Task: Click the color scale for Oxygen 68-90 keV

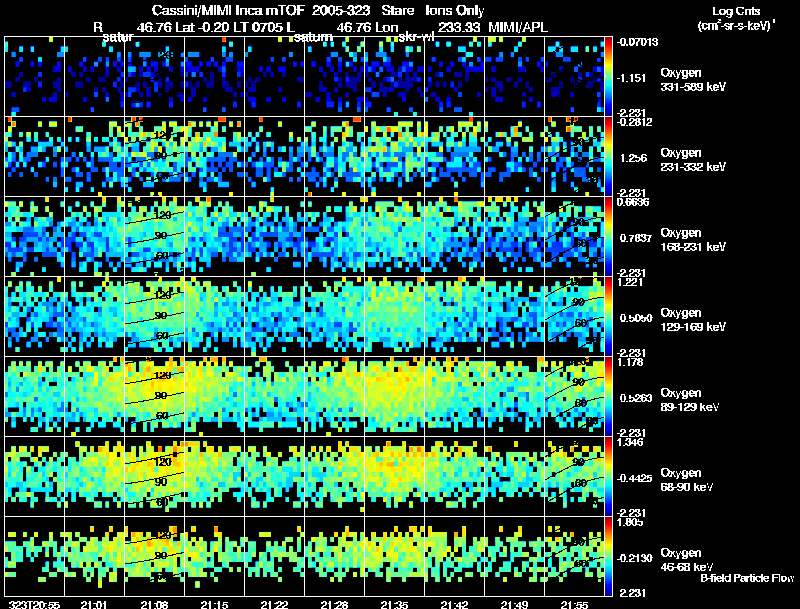Action: click(608, 476)
